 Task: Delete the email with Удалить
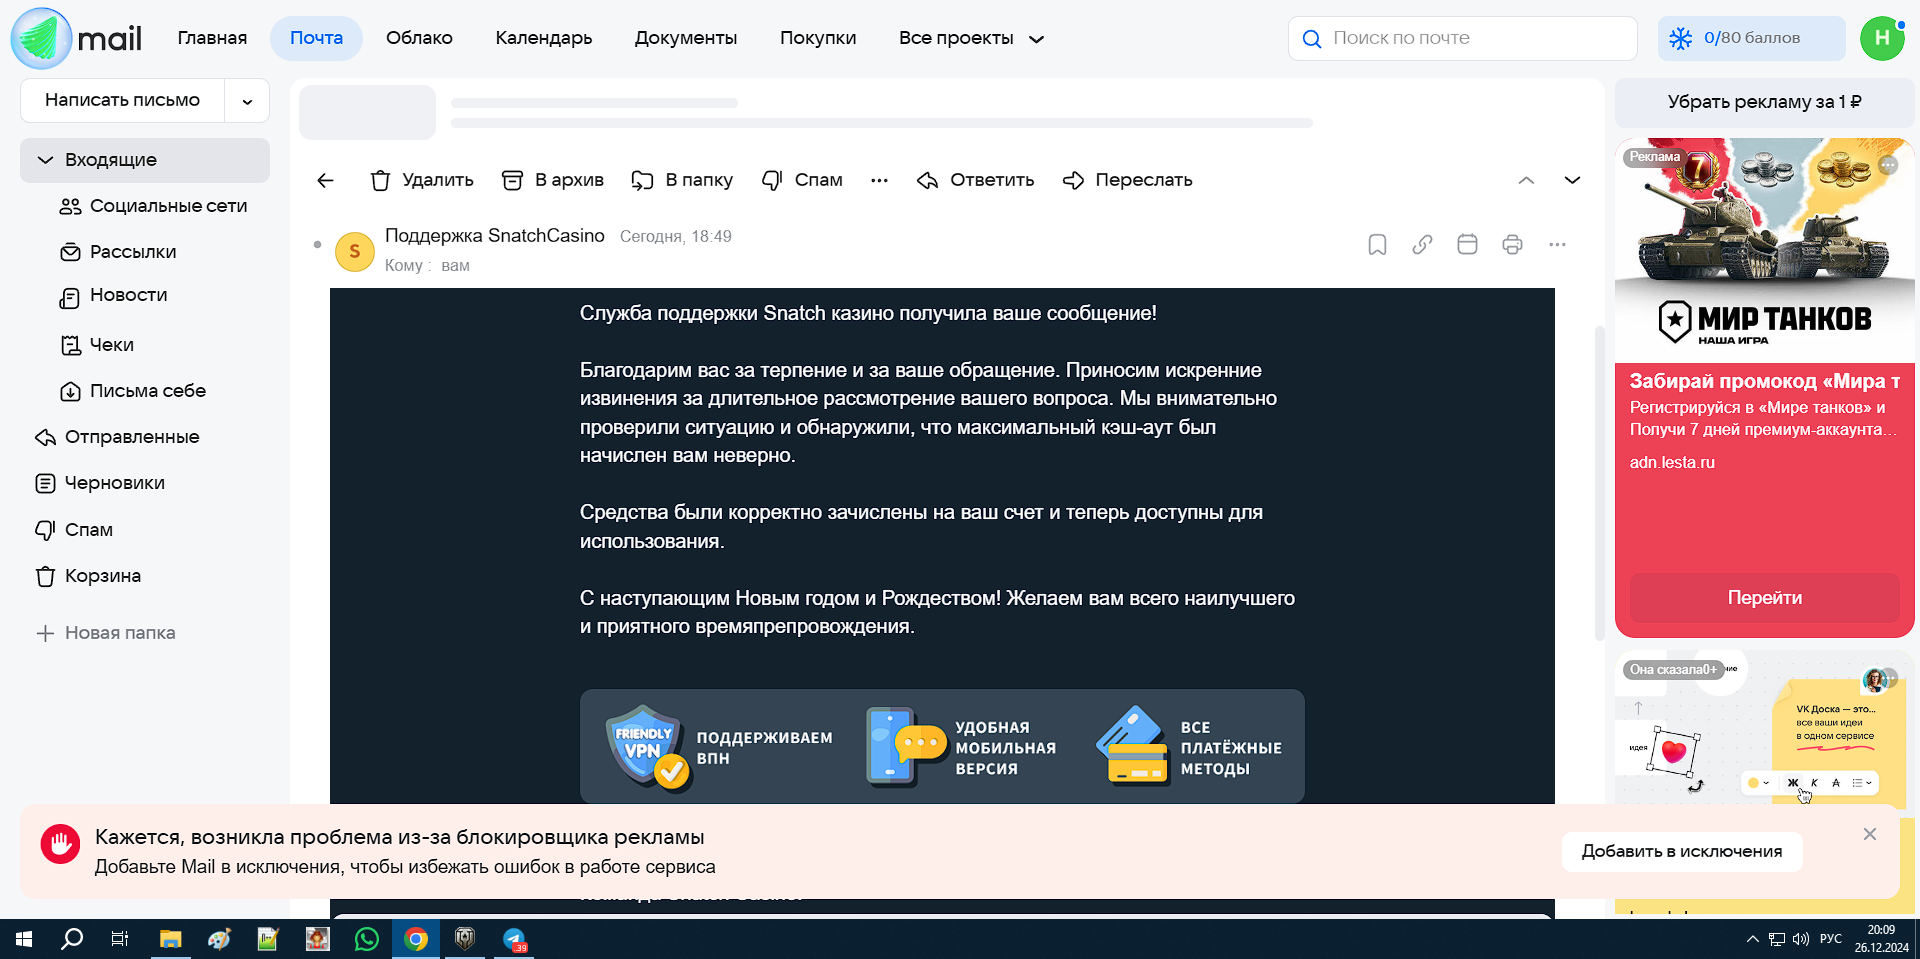click(x=422, y=180)
